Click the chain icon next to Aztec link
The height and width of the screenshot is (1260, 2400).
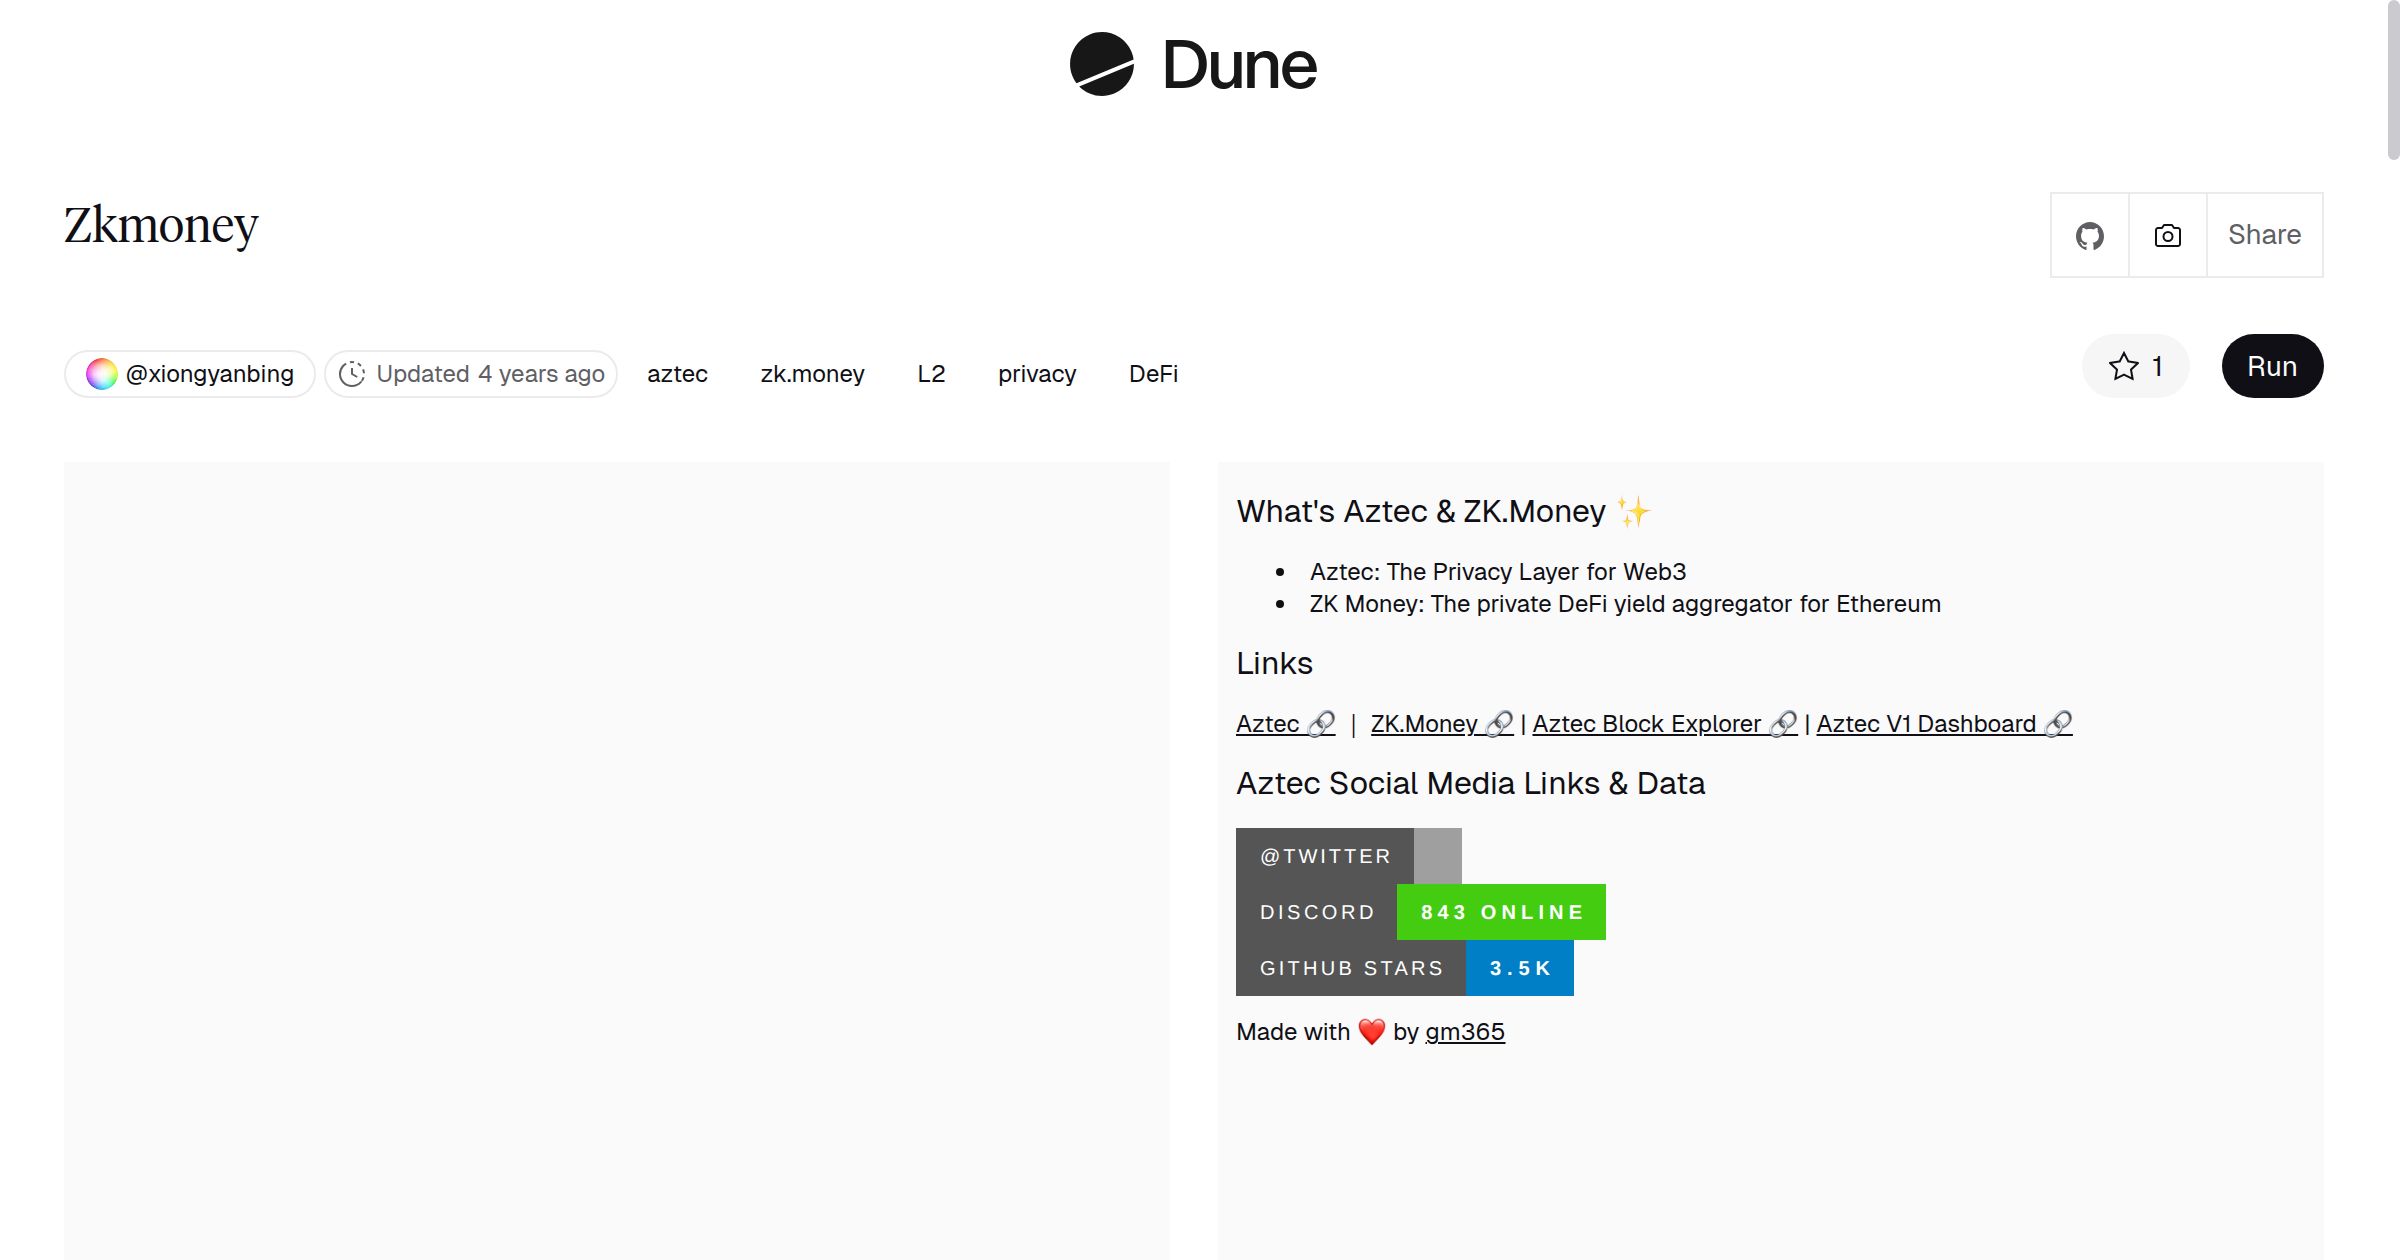tap(1320, 722)
